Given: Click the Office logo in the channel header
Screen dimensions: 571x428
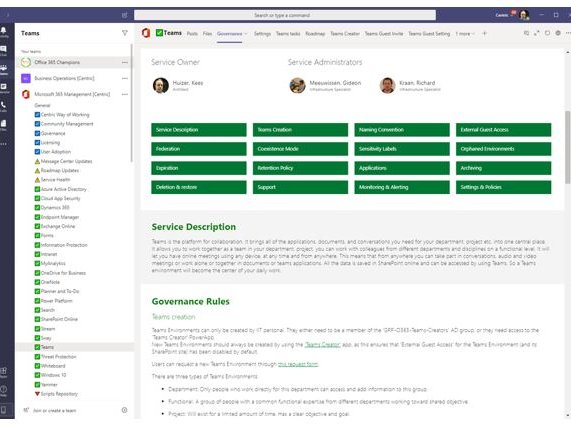Looking at the screenshot, I should point(146,33).
